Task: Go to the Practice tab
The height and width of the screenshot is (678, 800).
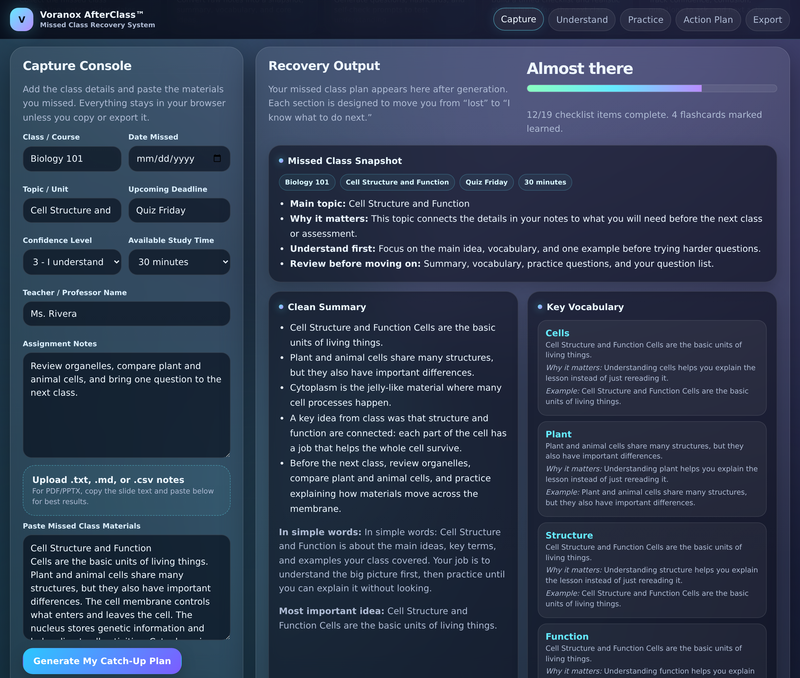Action: click(645, 19)
